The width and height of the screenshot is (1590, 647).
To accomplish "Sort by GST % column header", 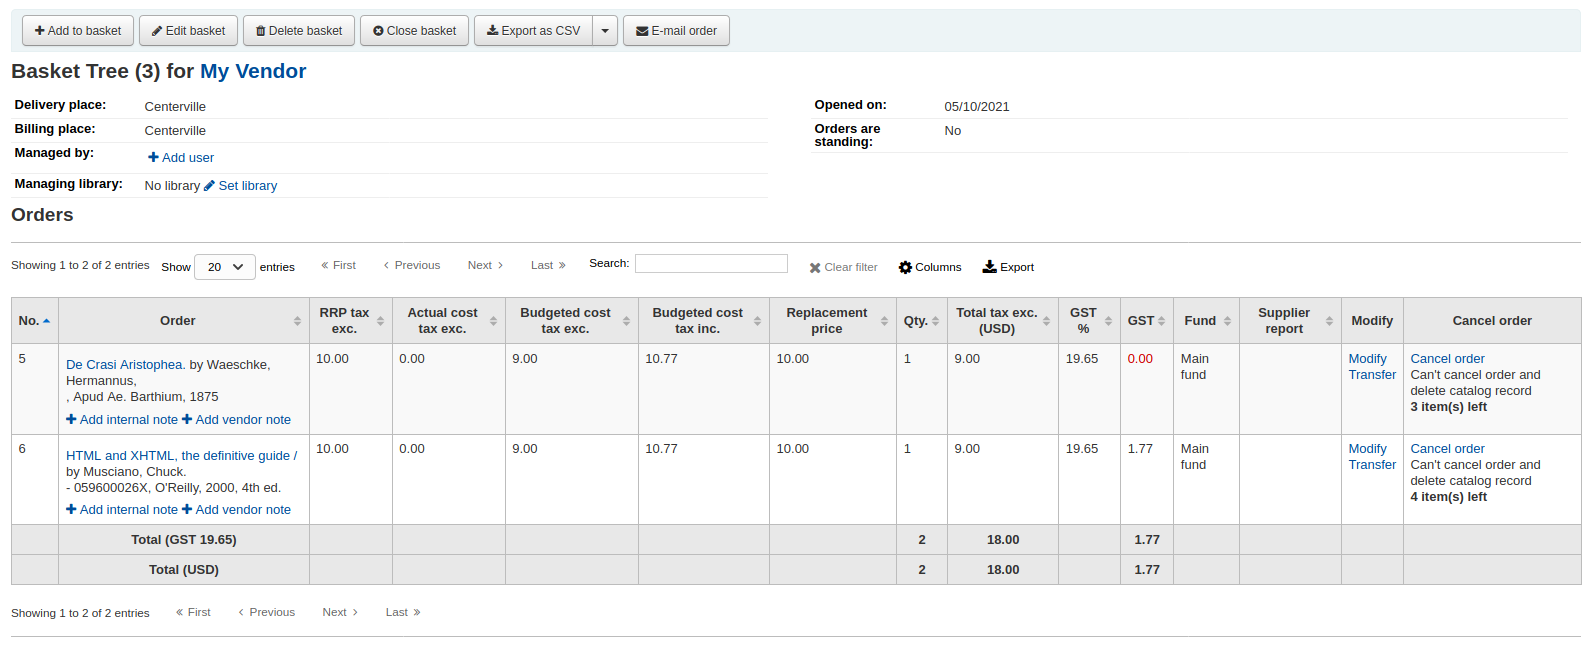I will pyautogui.click(x=1088, y=321).
